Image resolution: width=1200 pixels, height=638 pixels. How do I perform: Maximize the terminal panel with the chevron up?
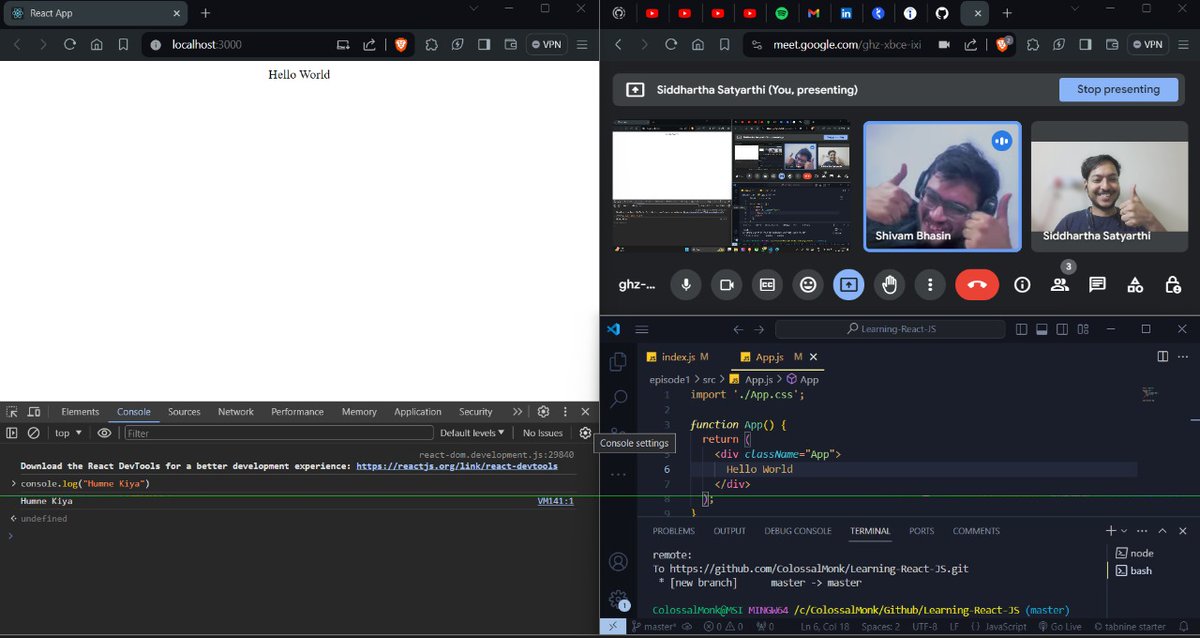(x=1163, y=531)
